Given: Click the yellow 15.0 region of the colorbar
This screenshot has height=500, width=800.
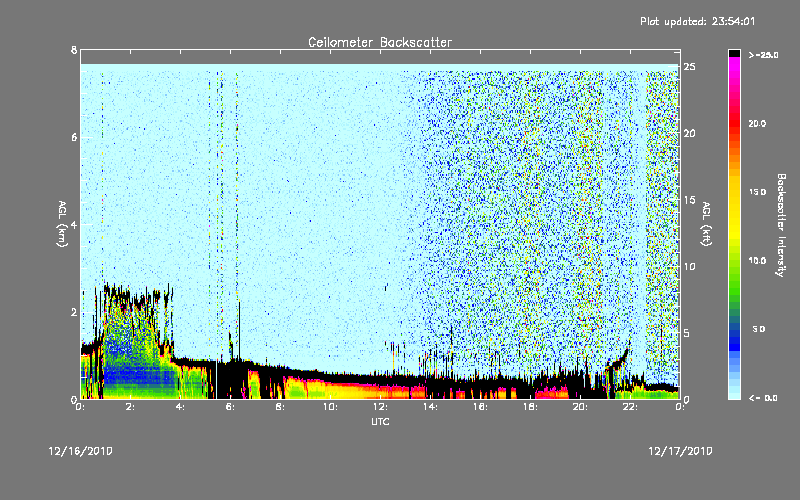Looking at the screenshot, I should [x=734, y=192].
